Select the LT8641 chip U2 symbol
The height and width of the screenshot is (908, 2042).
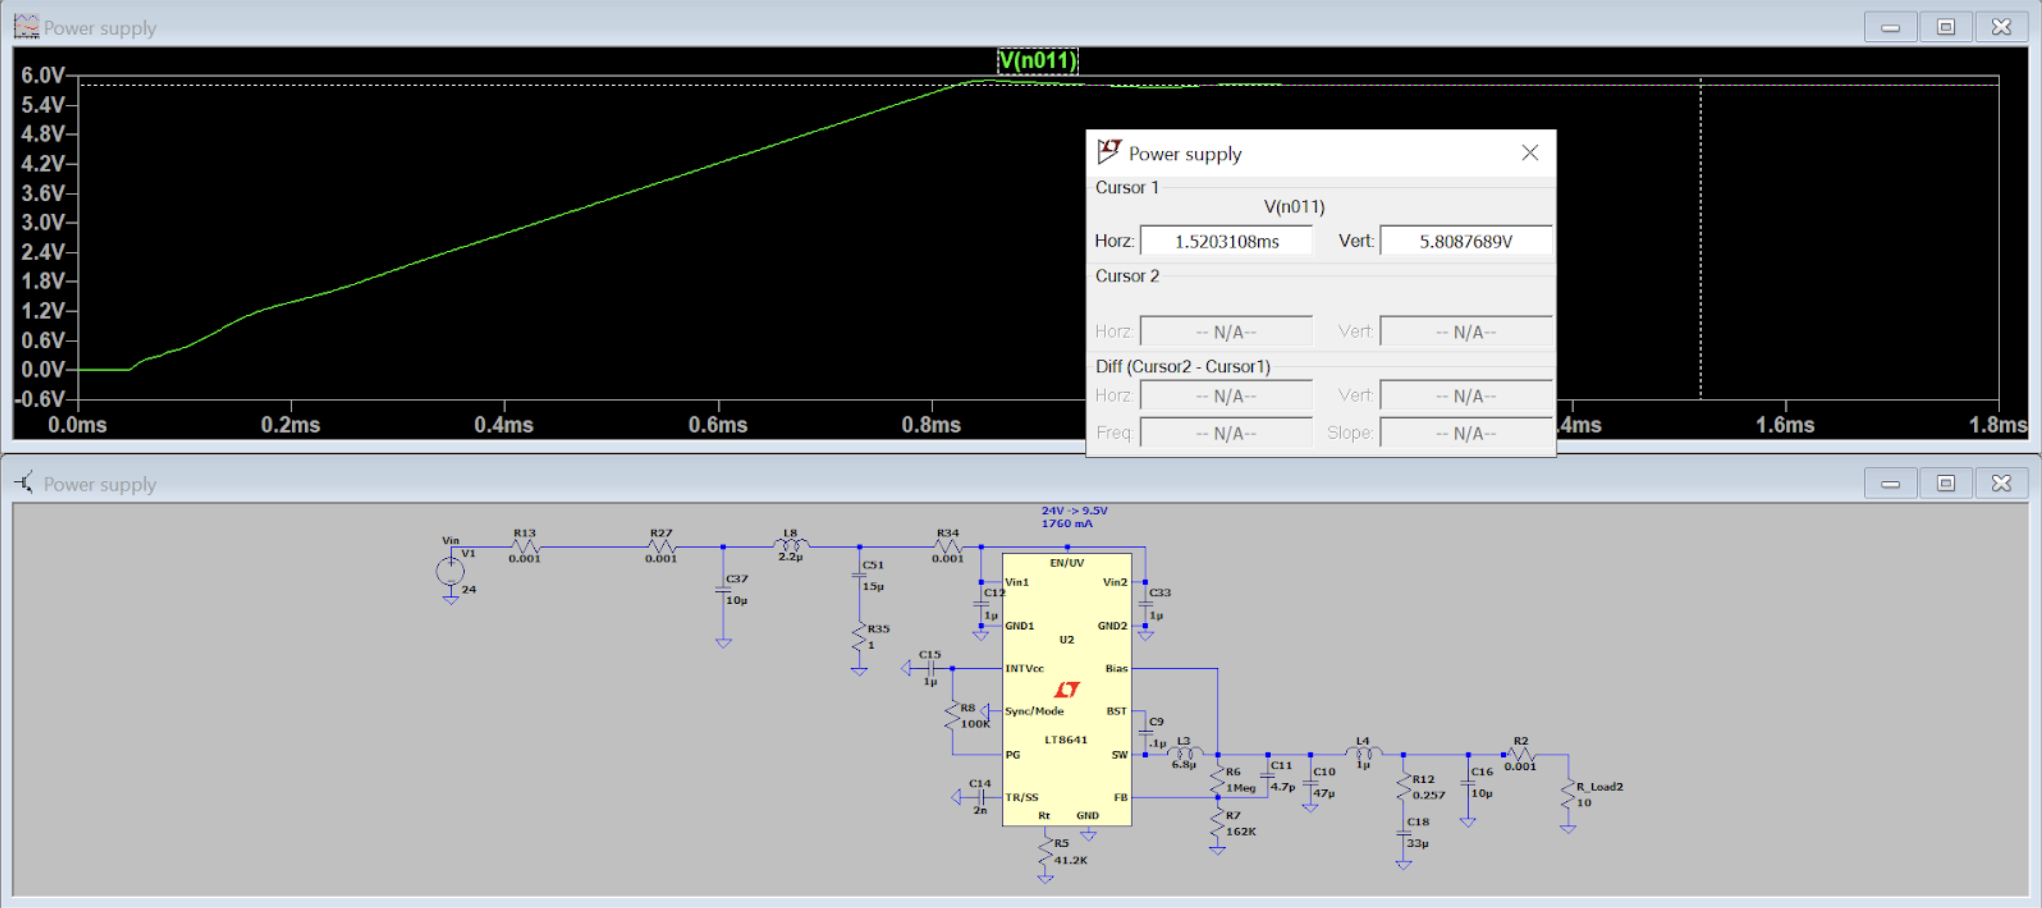1066,690
